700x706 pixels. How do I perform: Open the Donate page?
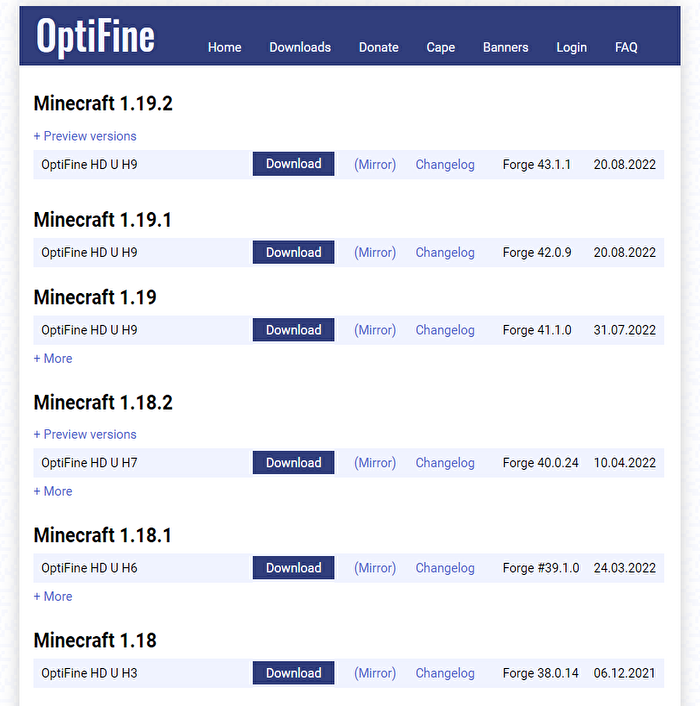click(379, 47)
